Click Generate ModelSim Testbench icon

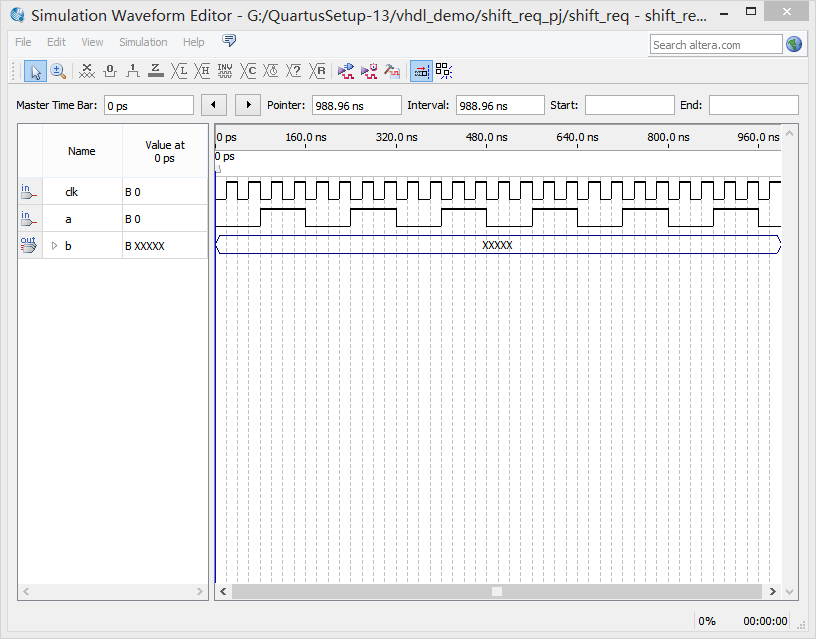point(392,71)
